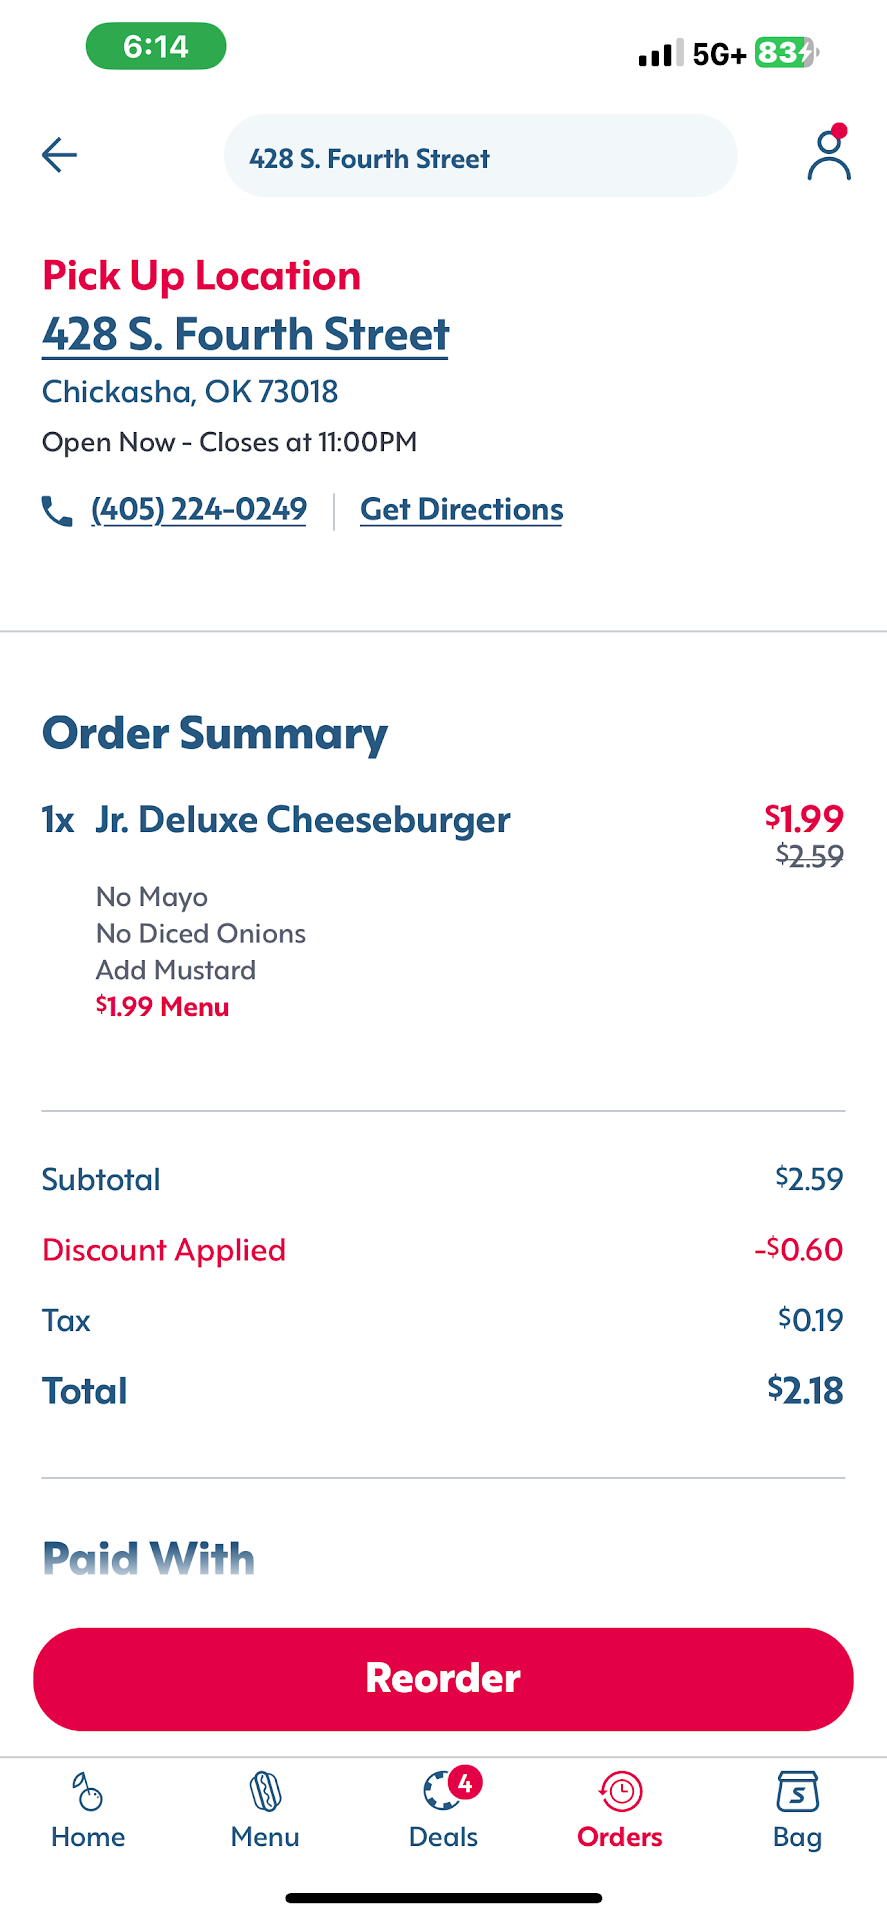Image resolution: width=887 pixels, height=1920 pixels.
Task: Open the Bag icon
Action: [x=797, y=1791]
